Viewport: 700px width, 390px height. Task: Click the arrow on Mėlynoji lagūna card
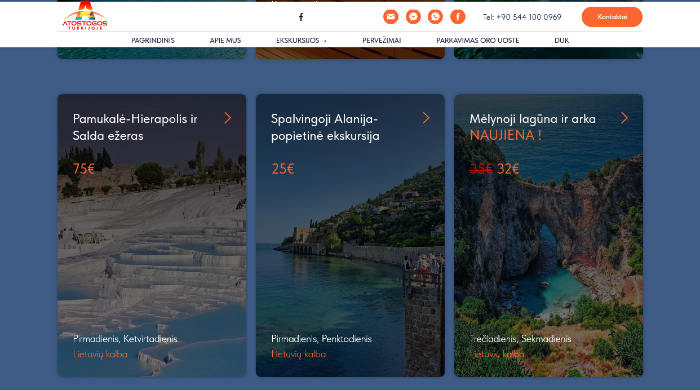(x=624, y=118)
